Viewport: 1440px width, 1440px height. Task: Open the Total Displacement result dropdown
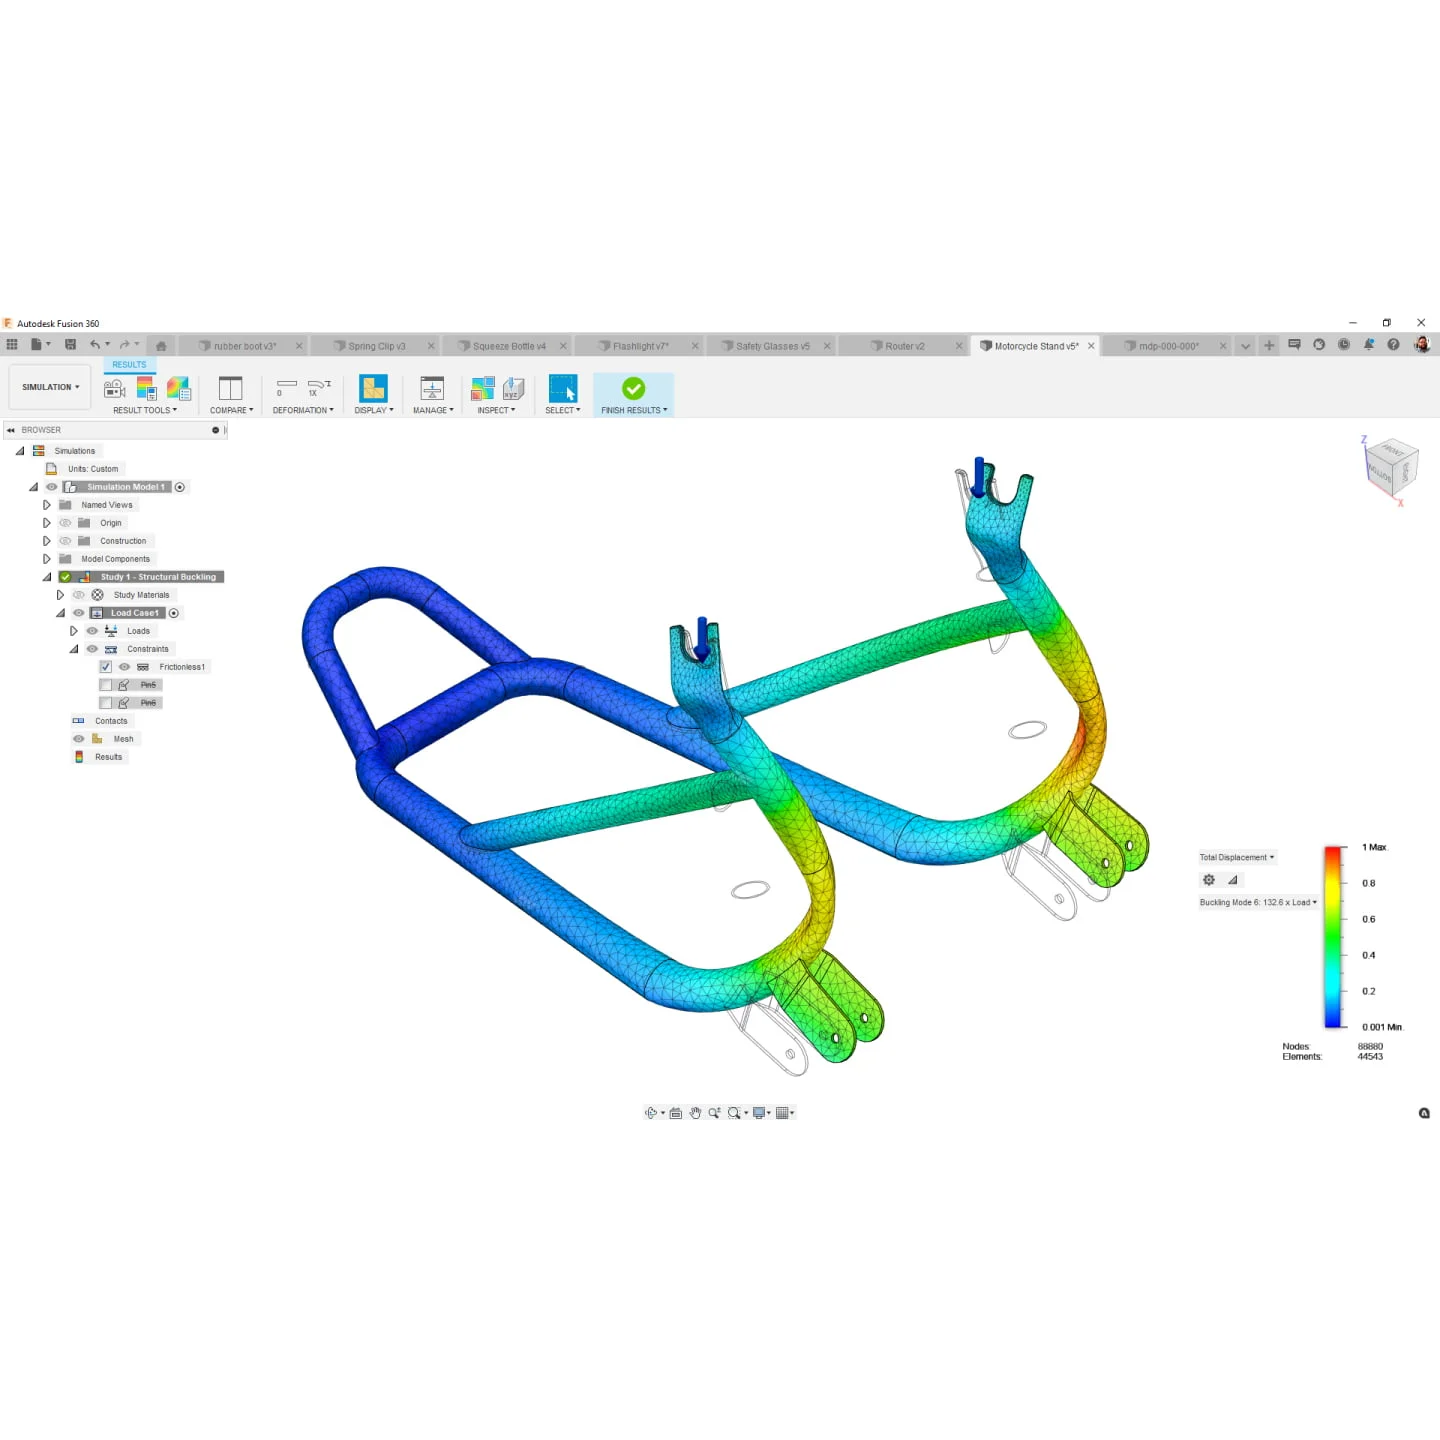tap(1237, 857)
